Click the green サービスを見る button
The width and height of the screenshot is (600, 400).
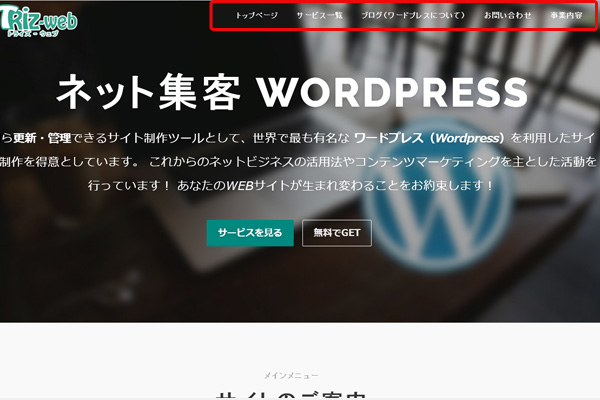tap(250, 233)
